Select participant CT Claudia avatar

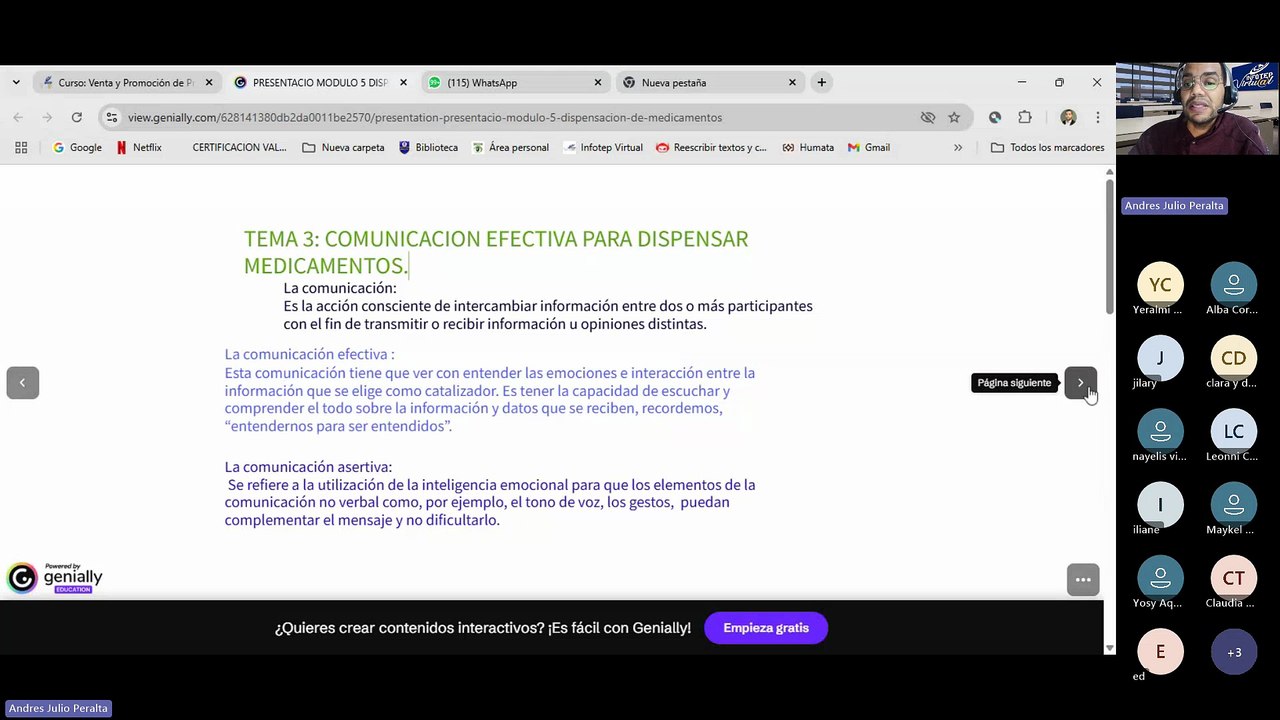tap(1233, 578)
